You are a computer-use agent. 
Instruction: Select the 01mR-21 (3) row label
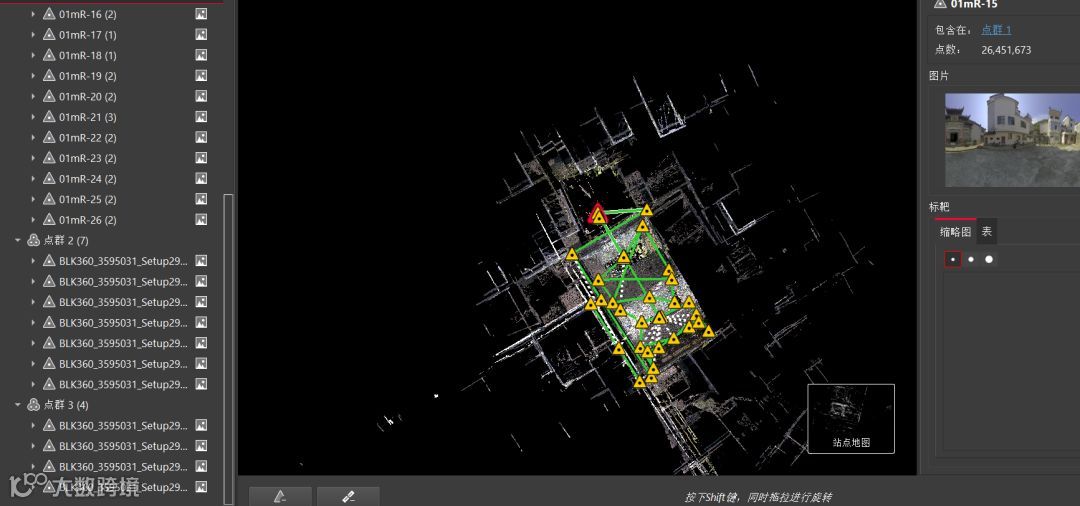click(87, 117)
